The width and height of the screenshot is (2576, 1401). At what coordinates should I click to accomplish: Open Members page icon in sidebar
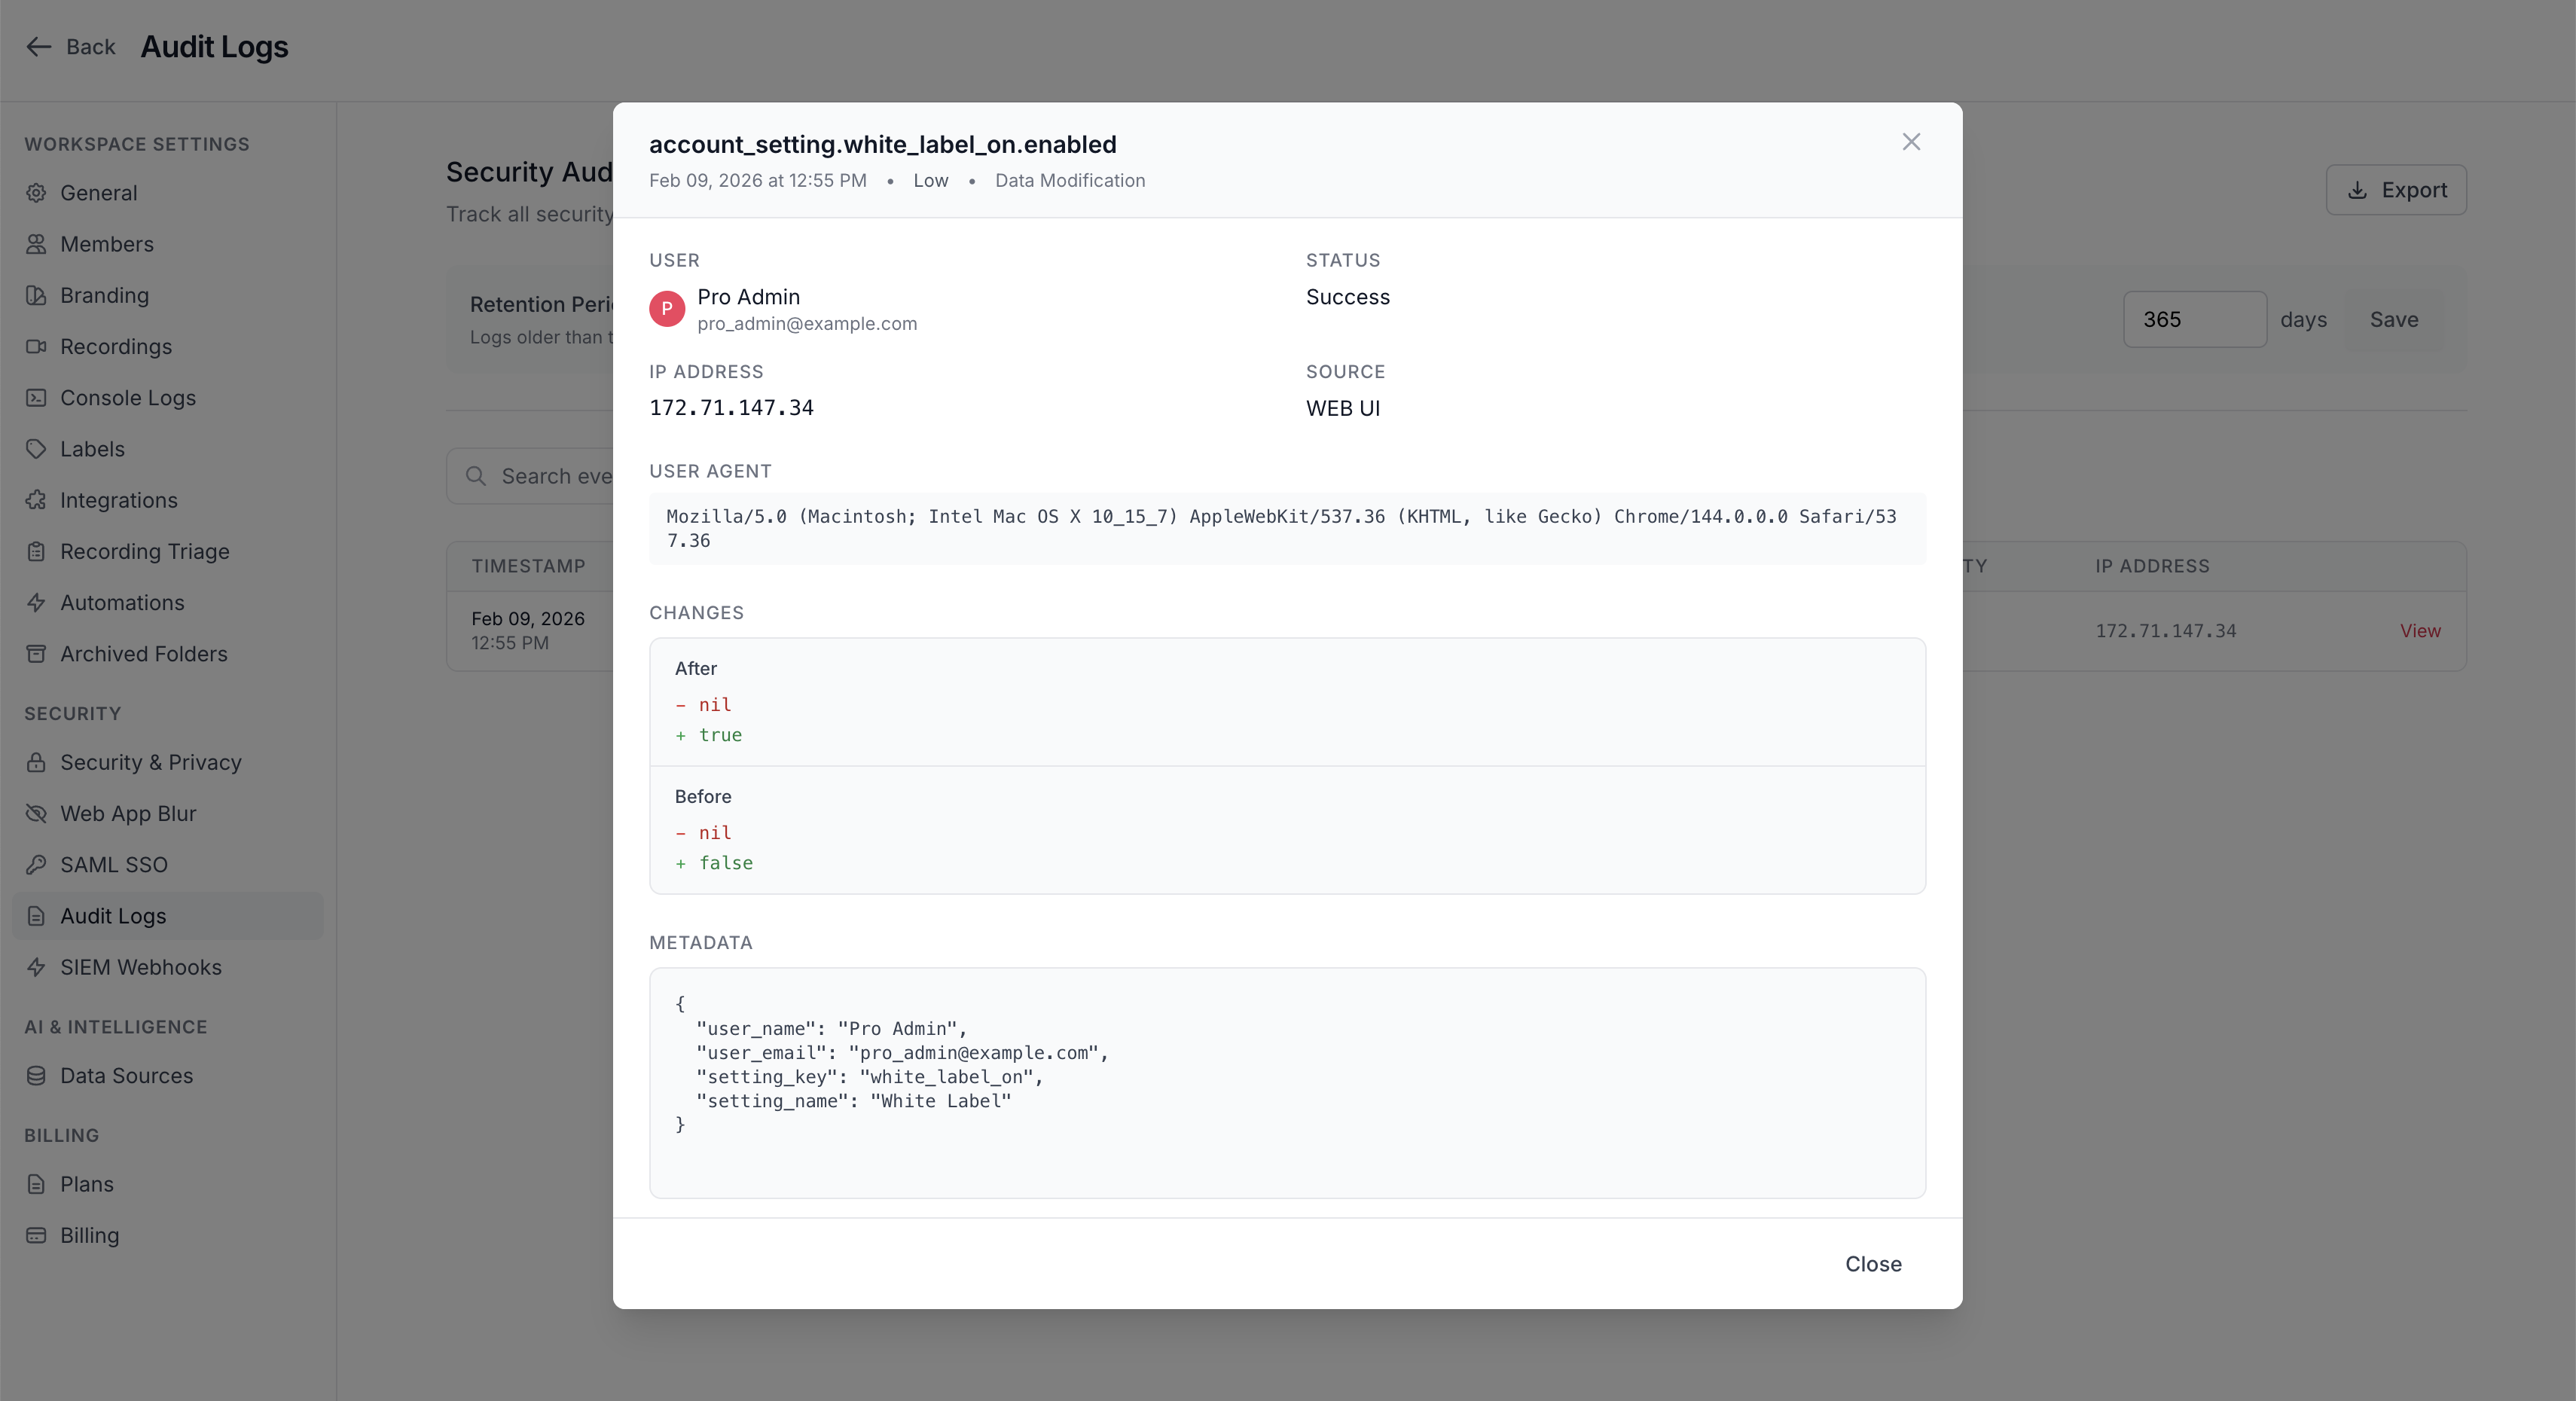[36, 244]
